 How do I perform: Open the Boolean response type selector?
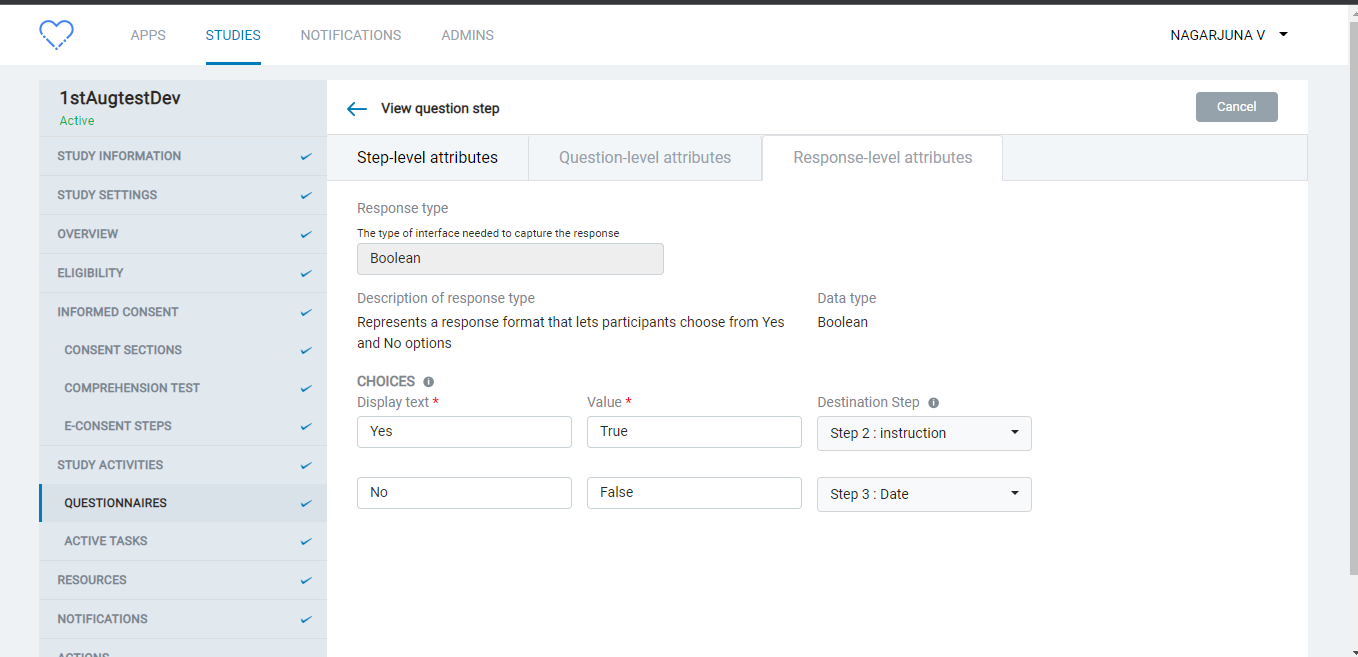point(510,259)
